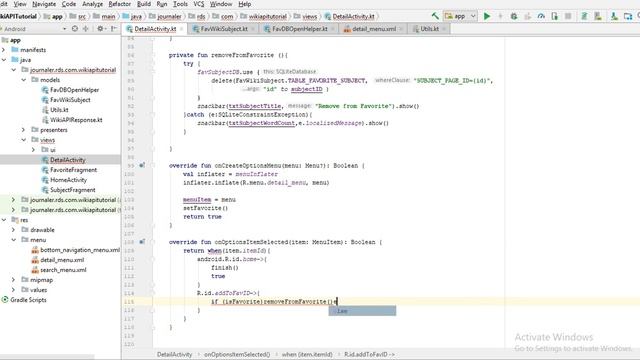Expand the manifests folder
Screen dimensions: 640x360
click(4, 50)
